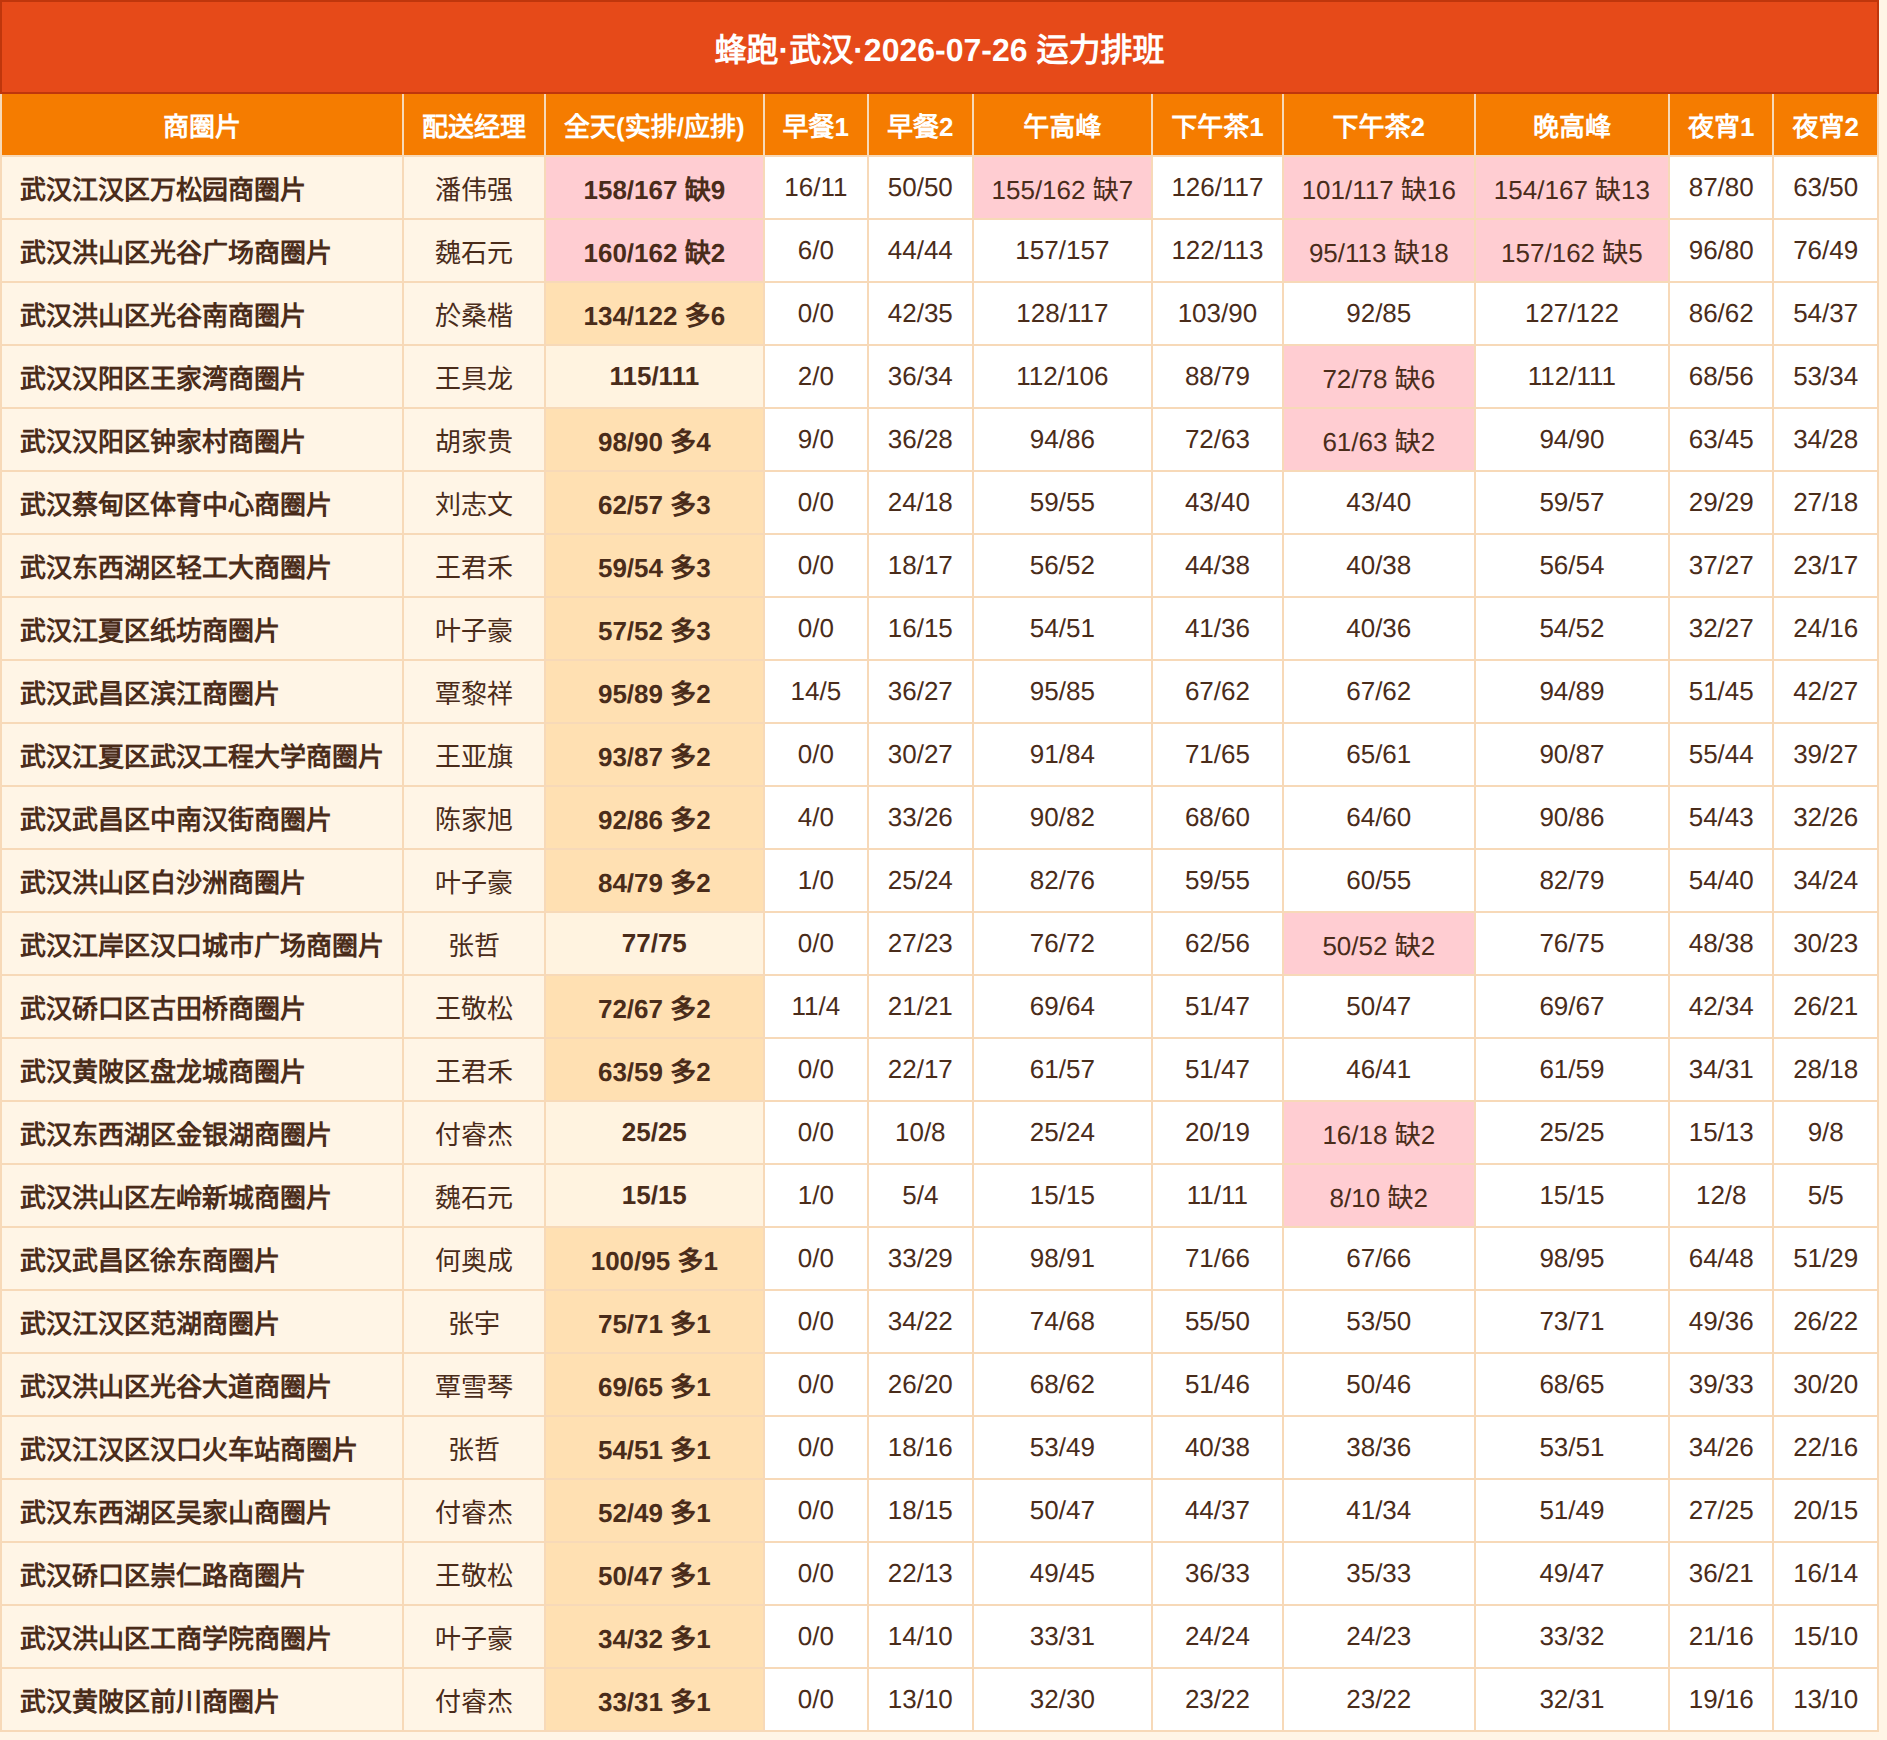
Task: Select manager name 王具龙
Action: [x=474, y=378]
